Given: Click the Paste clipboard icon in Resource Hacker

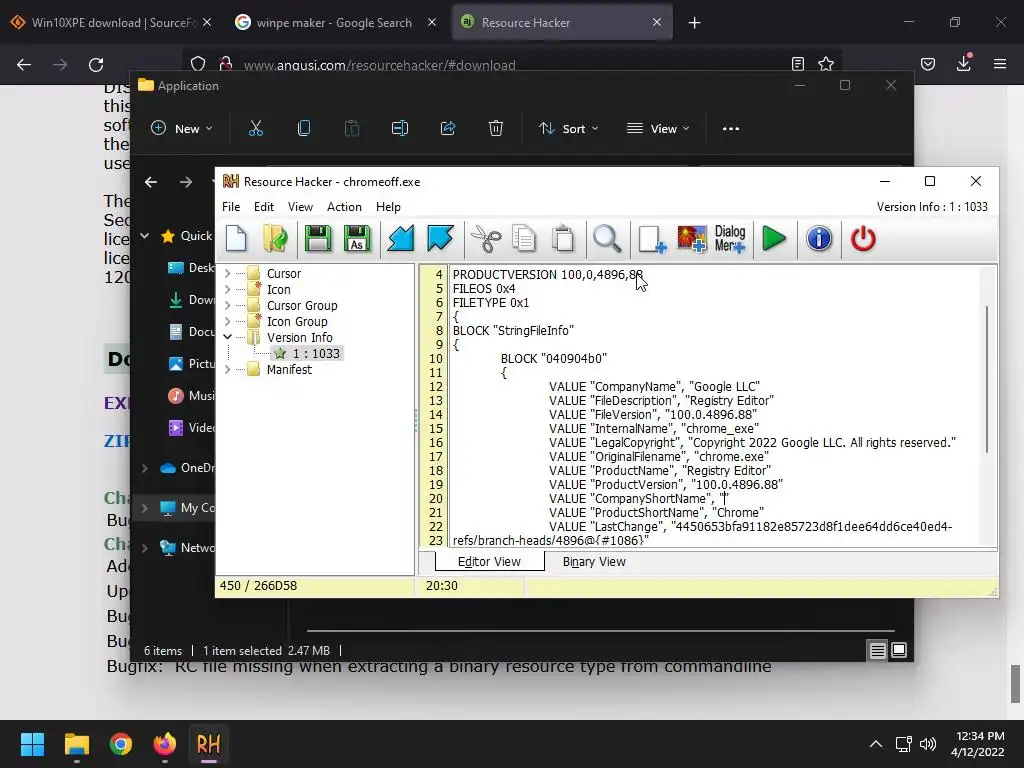Looking at the screenshot, I should 563,238.
